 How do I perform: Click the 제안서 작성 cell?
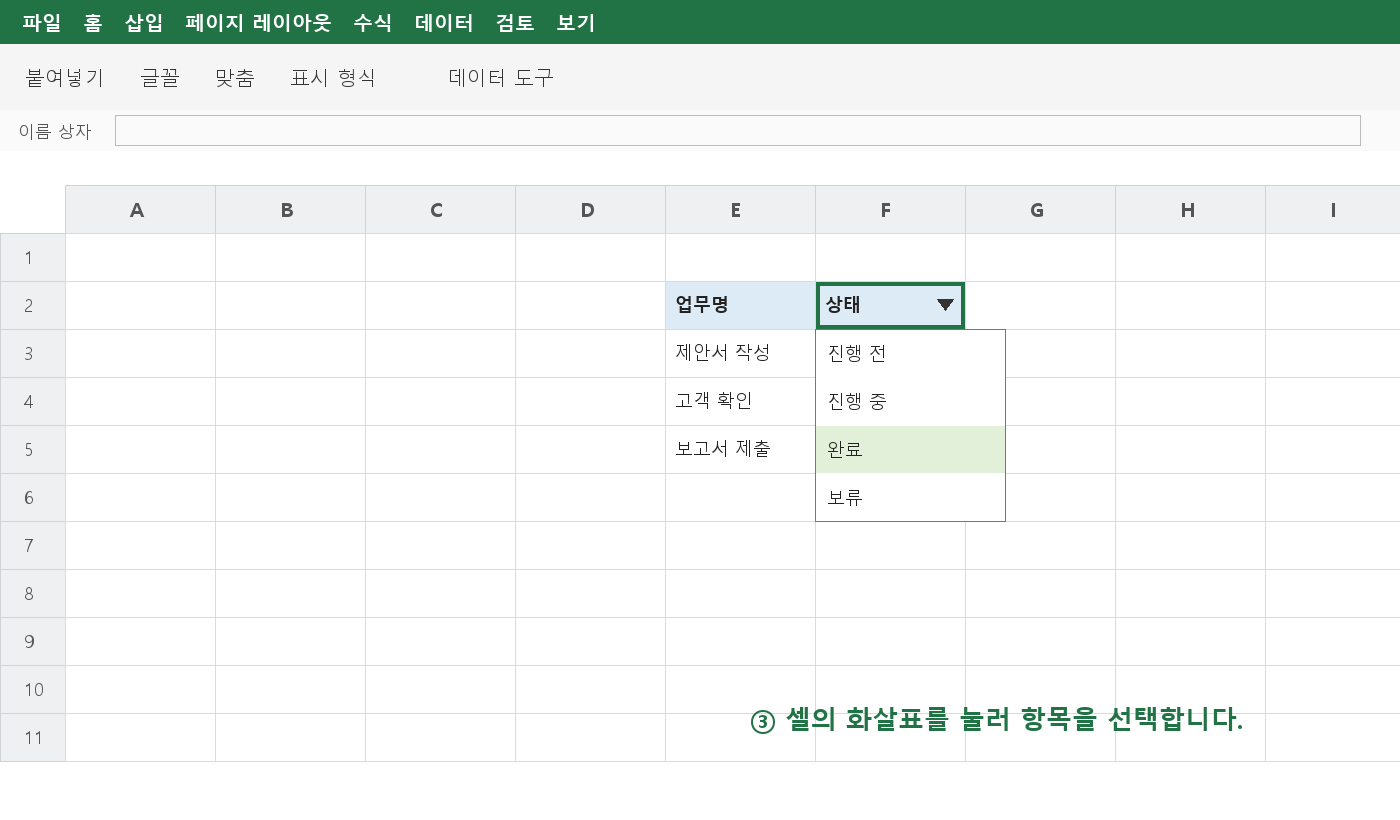coord(741,354)
